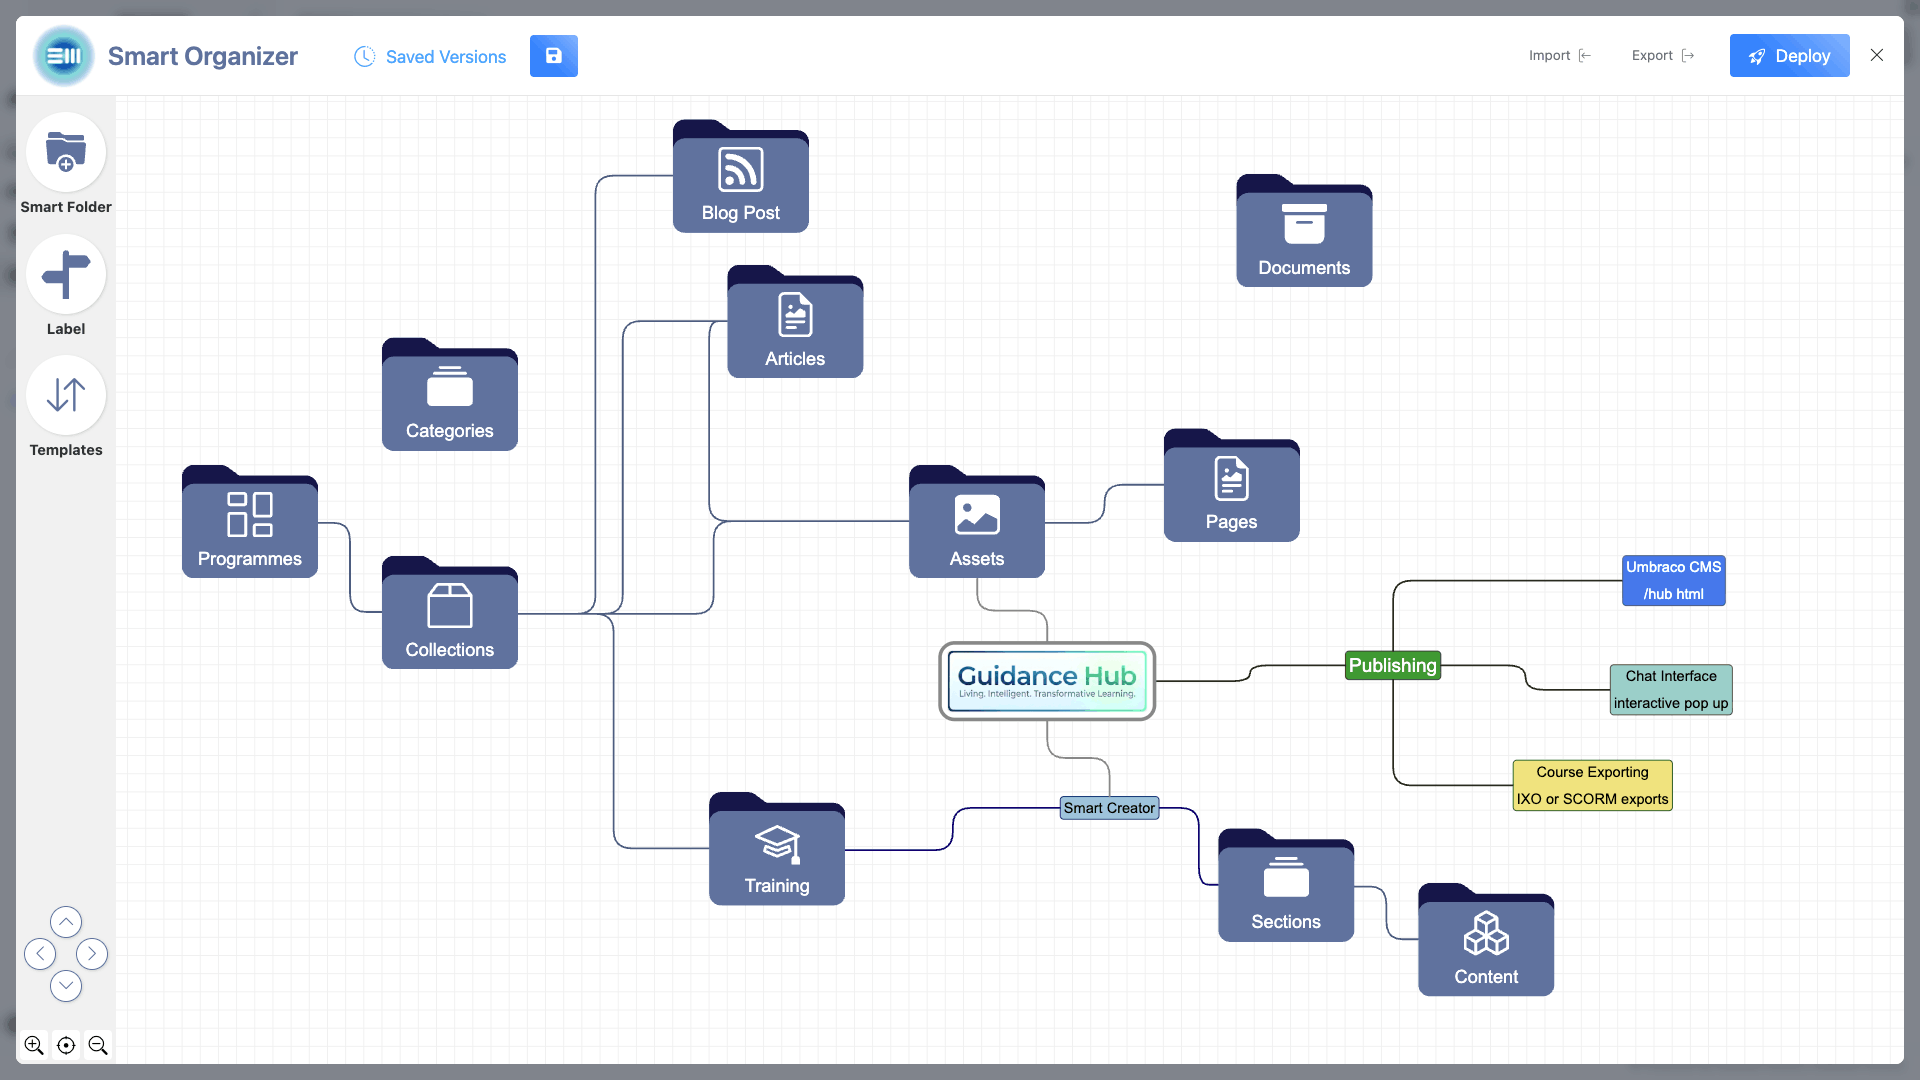1920x1080 pixels.
Task: Select the Training folder node
Action: coord(777,855)
